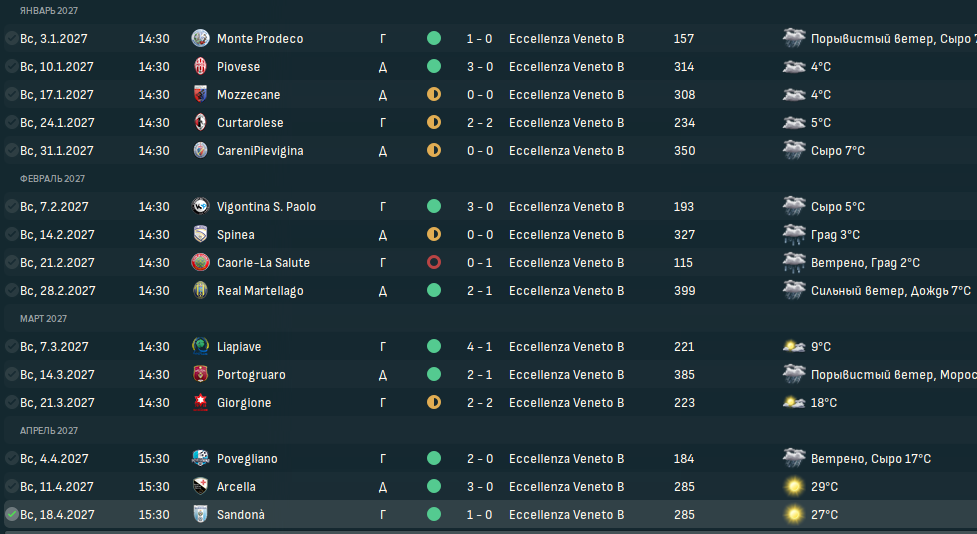Open the Portogruaro team link
977x534 pixels.
pyautogui.click(x=251, y=374)
